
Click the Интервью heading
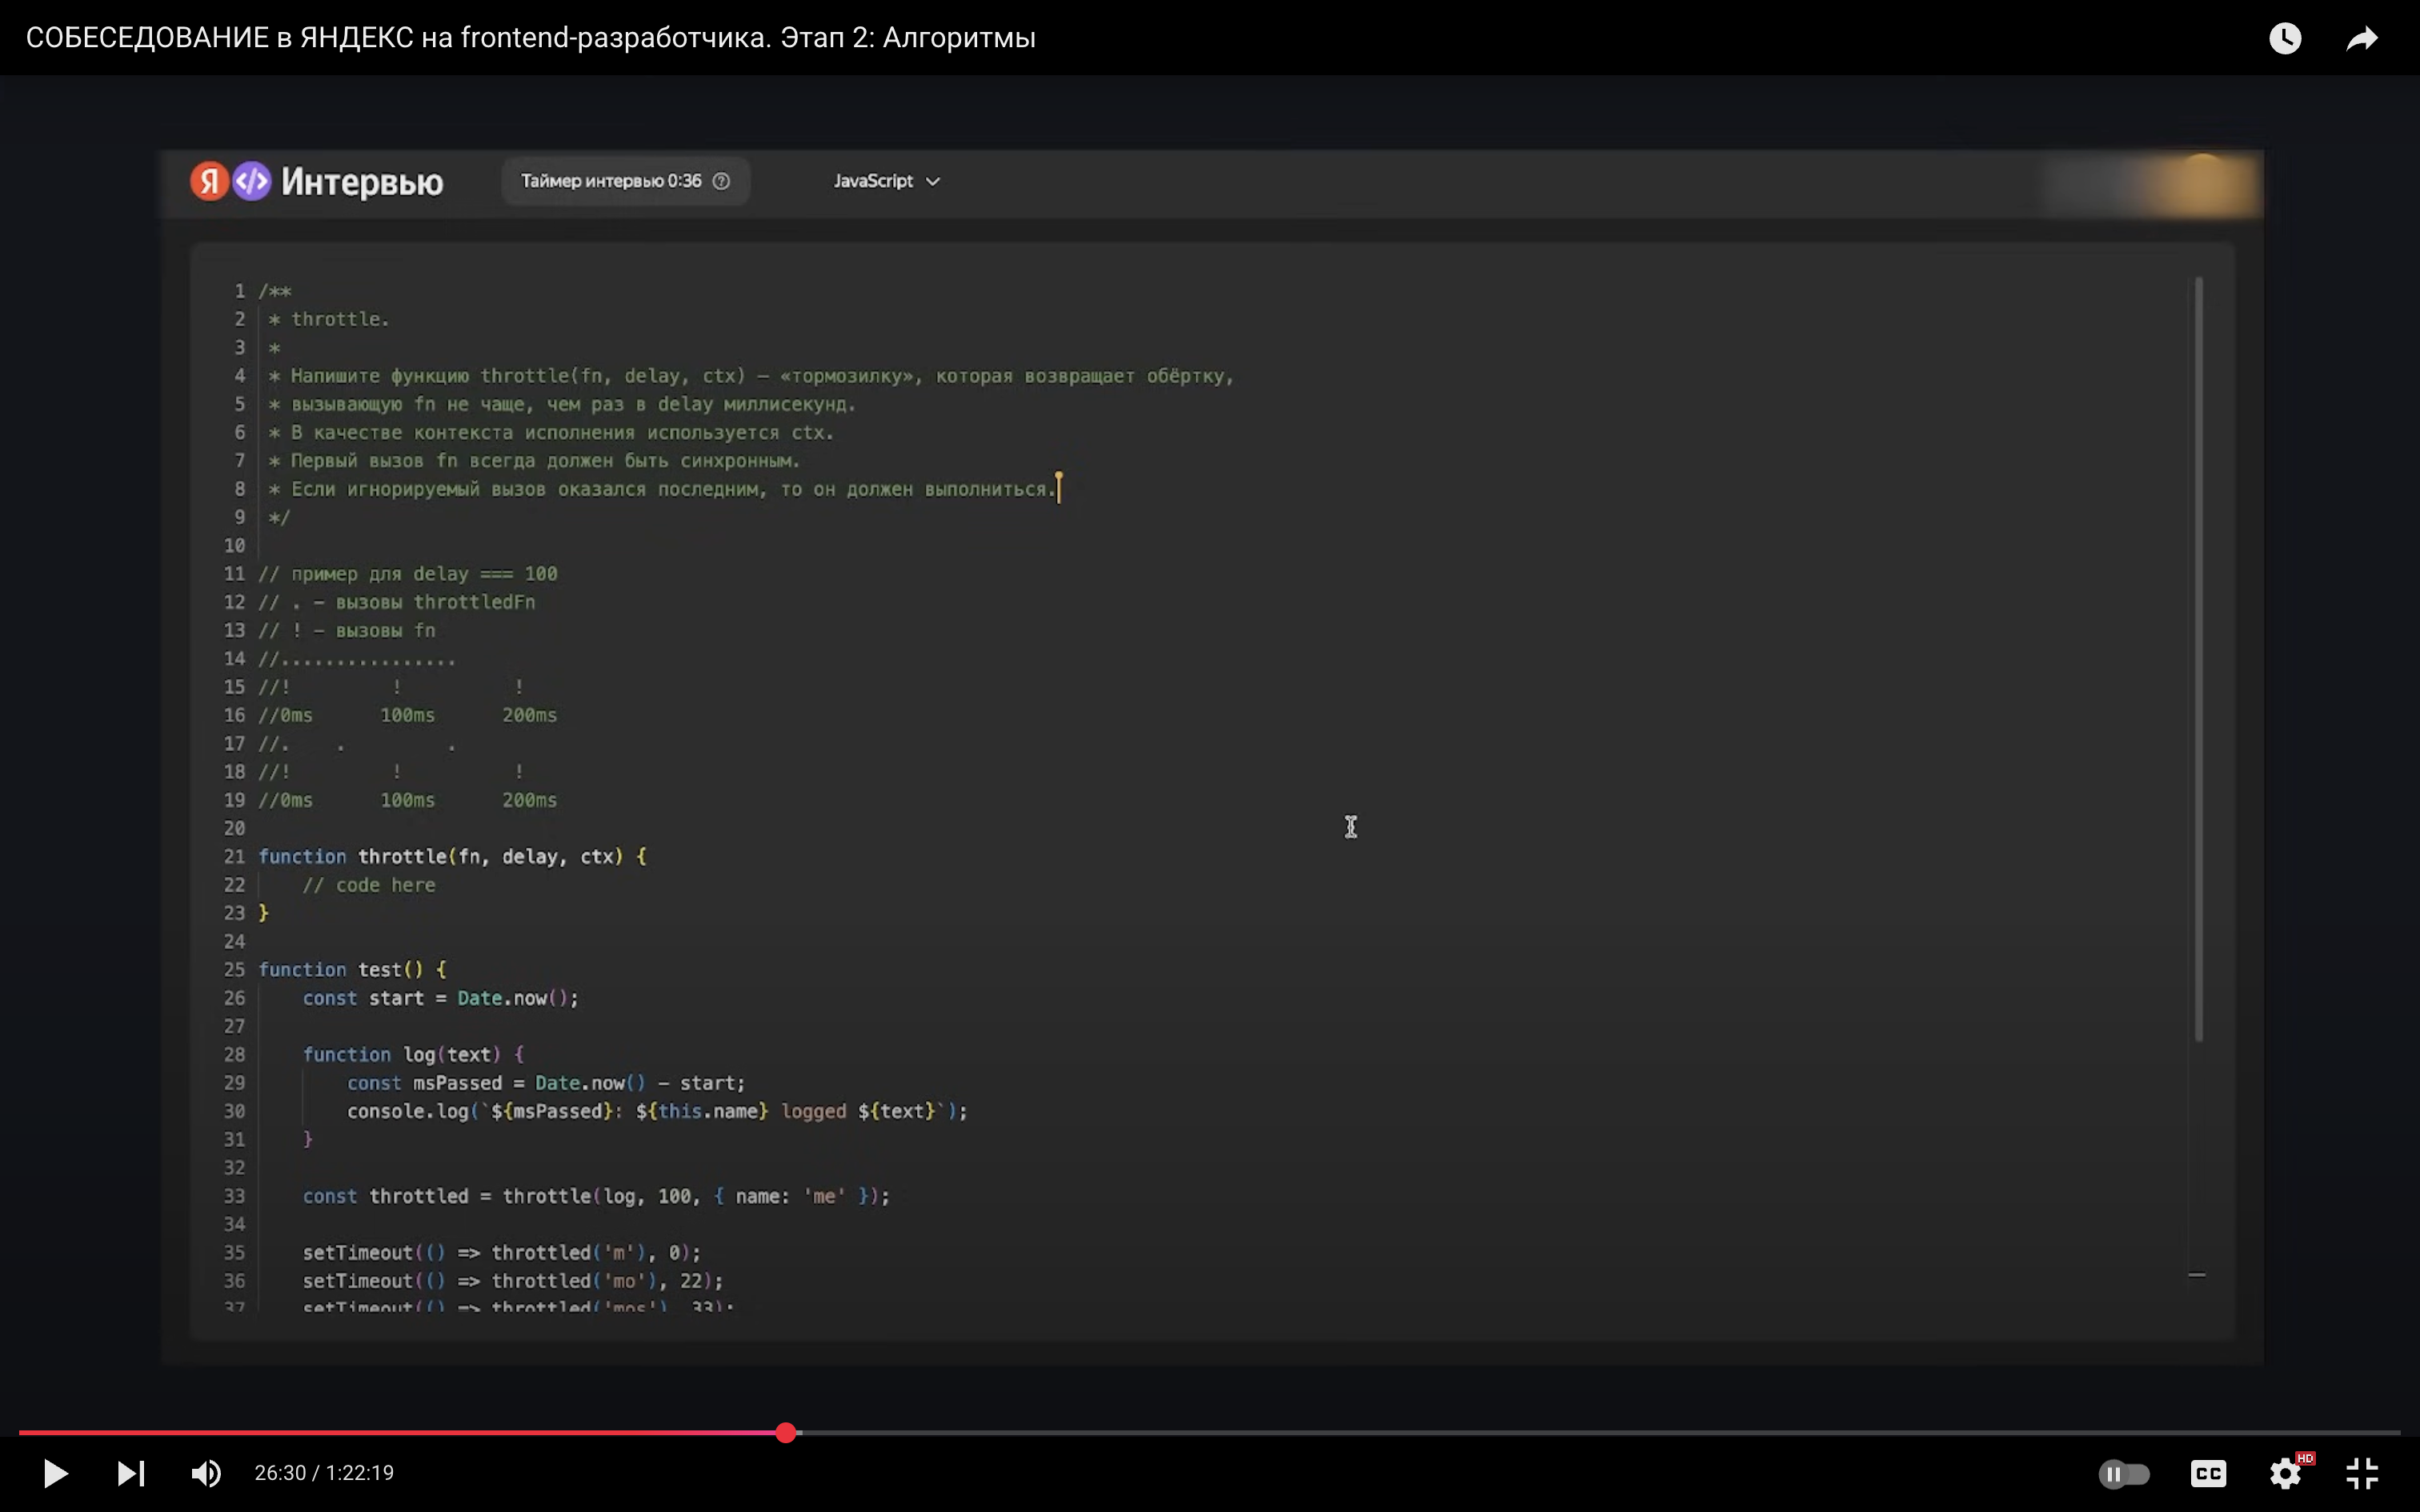click(362, 182)
